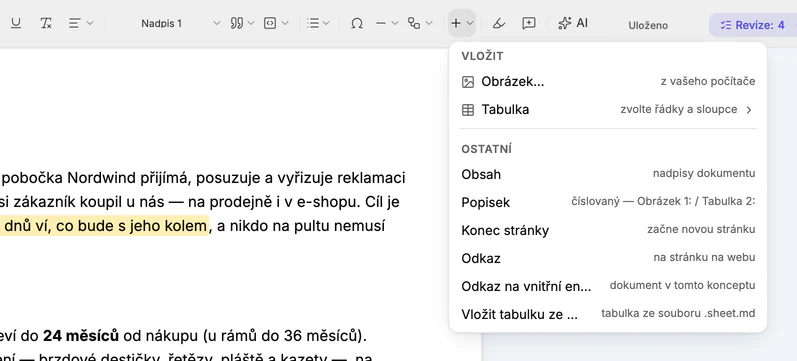Insert Konec stránky page break
The height and width of the screenshot is (361, 797).
click(x=608, y=230)
